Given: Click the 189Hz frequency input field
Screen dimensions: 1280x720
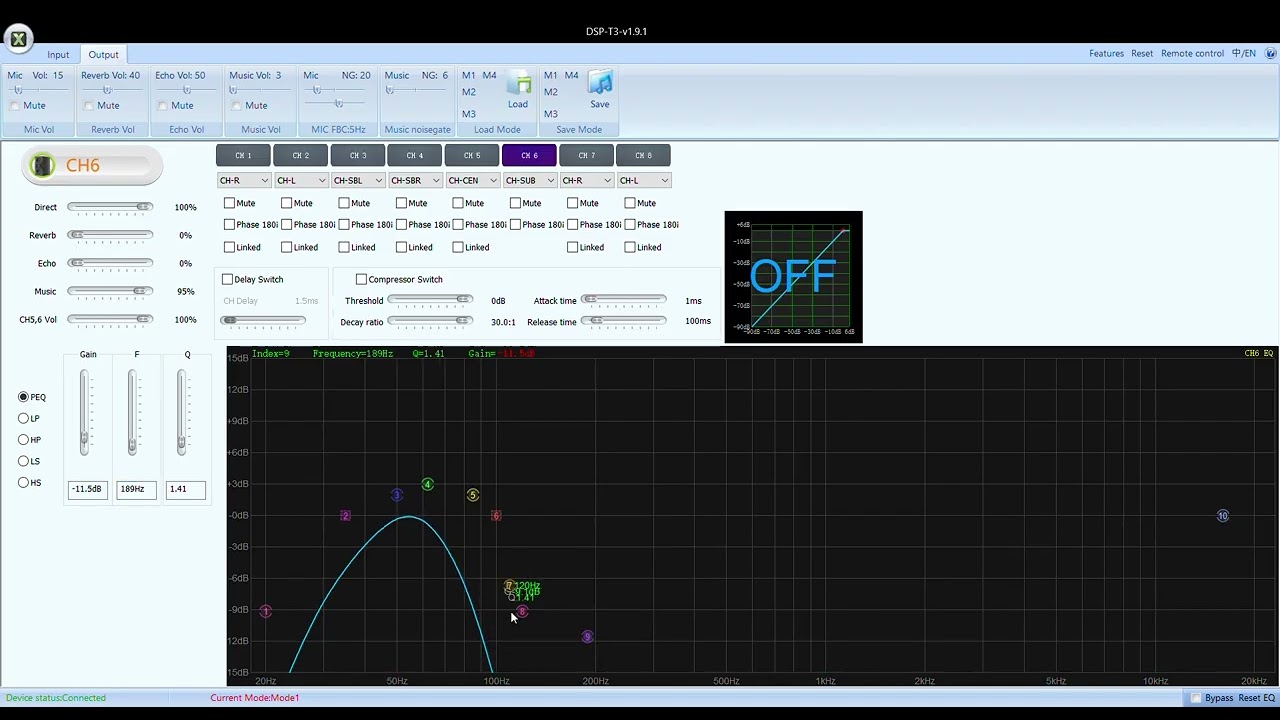Looking at the screenshot, I should click(135, 489).
